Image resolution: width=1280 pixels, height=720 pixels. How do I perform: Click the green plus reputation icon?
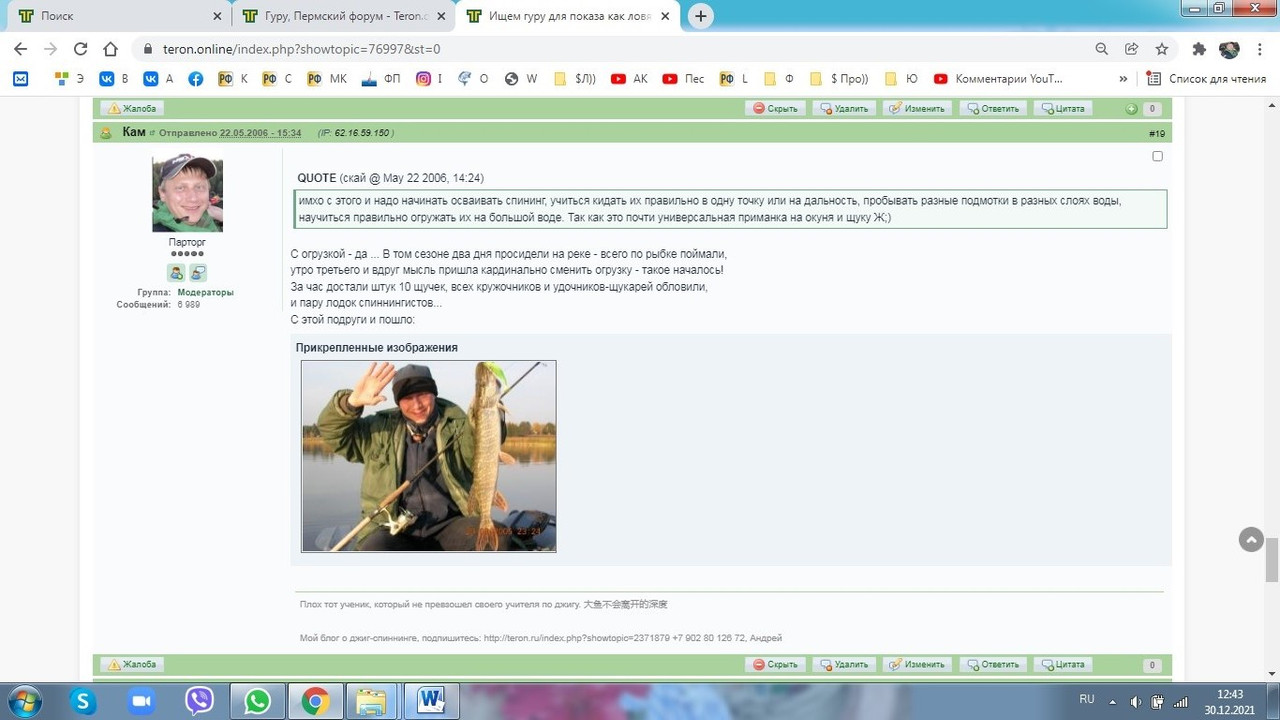click(x=1130, y=107)
